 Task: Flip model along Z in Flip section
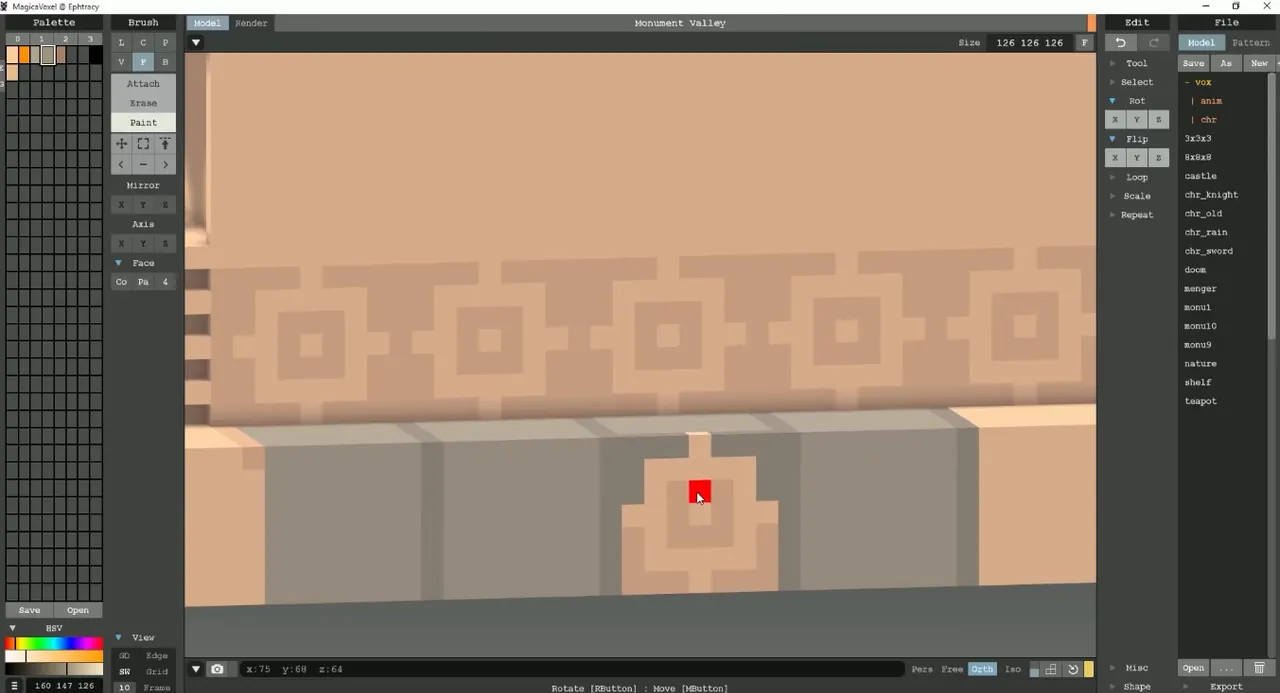coord(1159,158)
